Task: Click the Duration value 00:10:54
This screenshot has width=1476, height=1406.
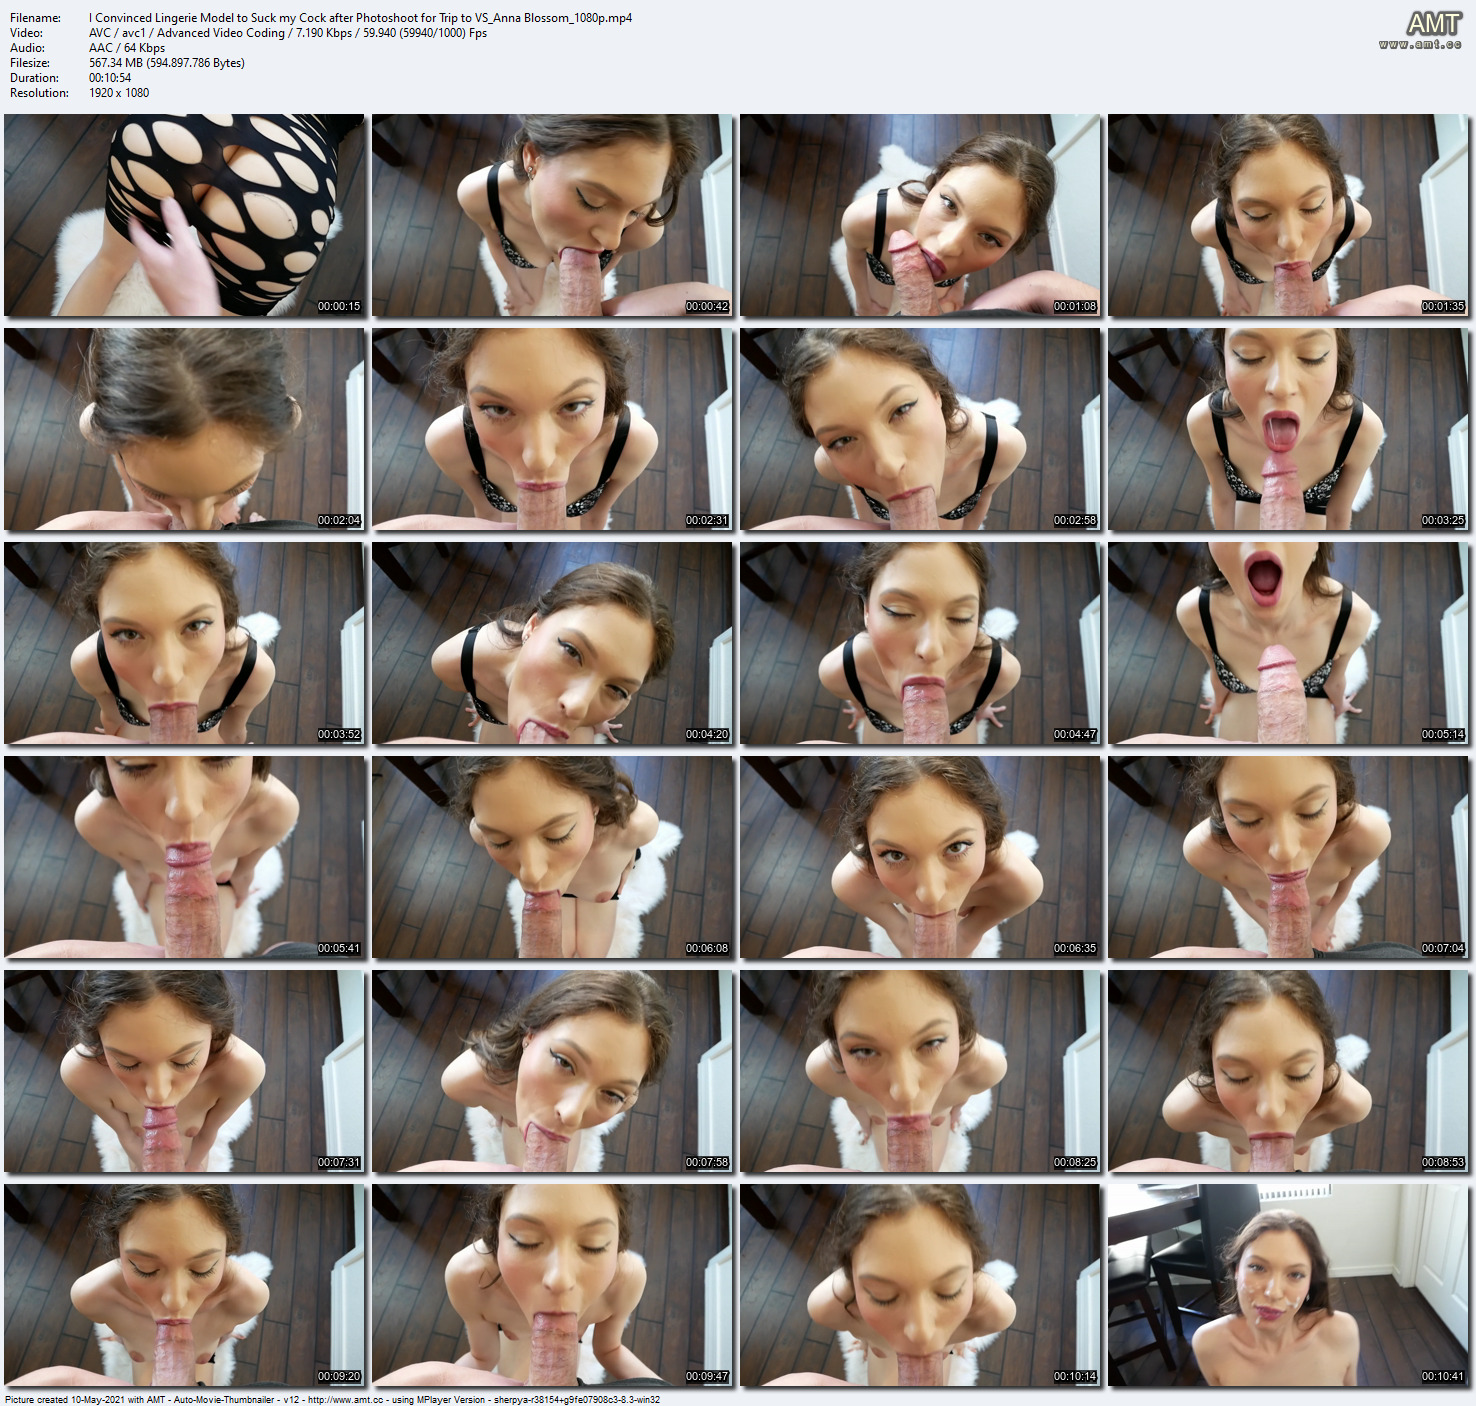Action: tap(110, 78)
